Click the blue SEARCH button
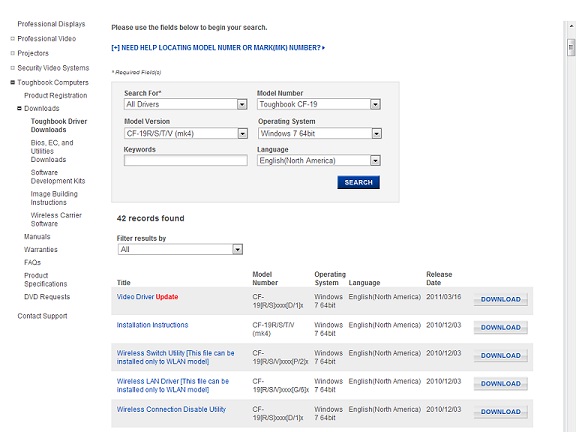 click(359, 182)
